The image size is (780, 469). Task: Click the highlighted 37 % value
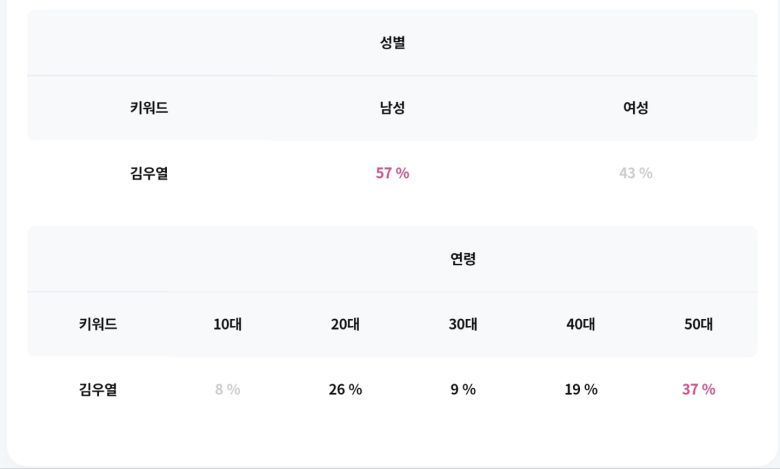point(699,389)
